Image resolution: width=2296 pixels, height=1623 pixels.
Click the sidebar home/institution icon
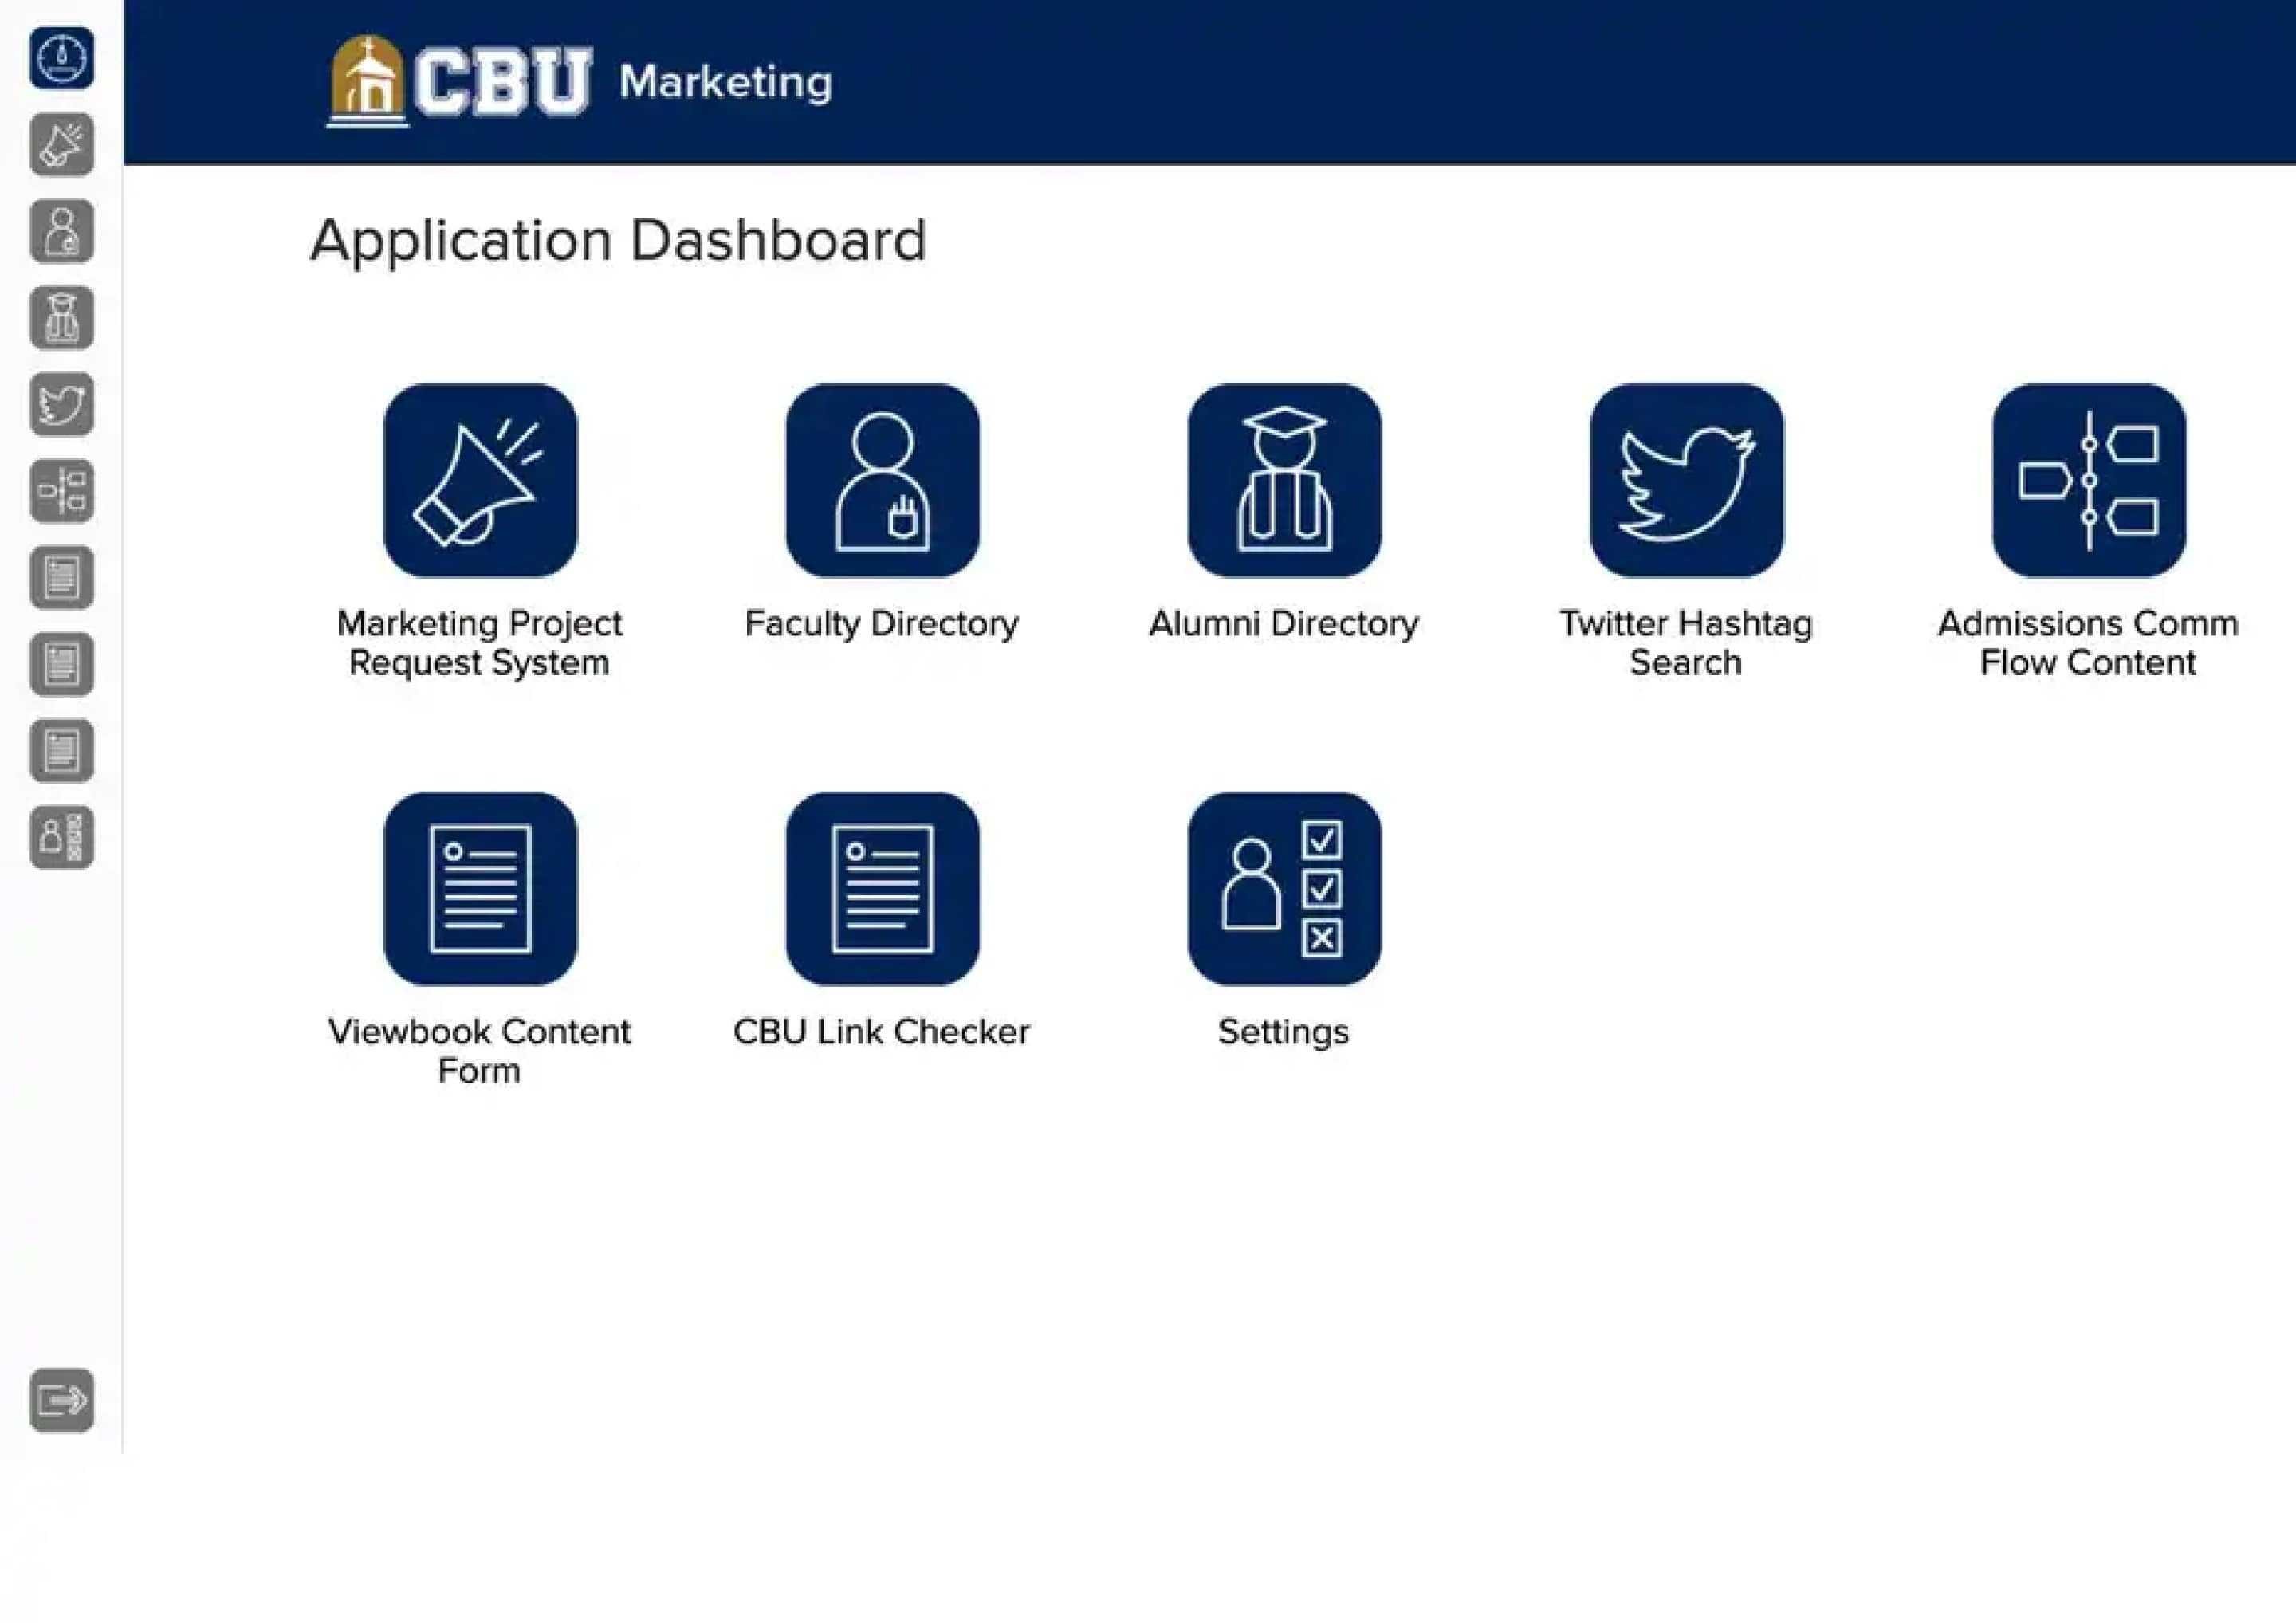click(61, 58)
